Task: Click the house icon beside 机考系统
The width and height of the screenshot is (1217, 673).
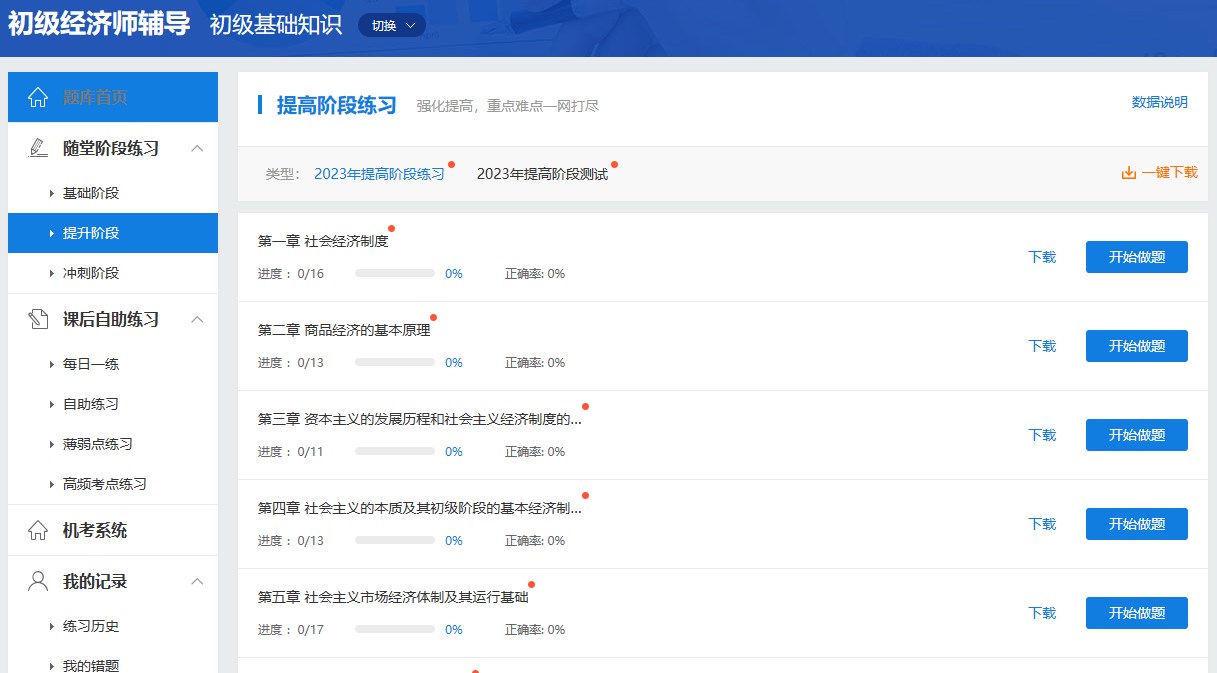Action: tap(38, 530)
